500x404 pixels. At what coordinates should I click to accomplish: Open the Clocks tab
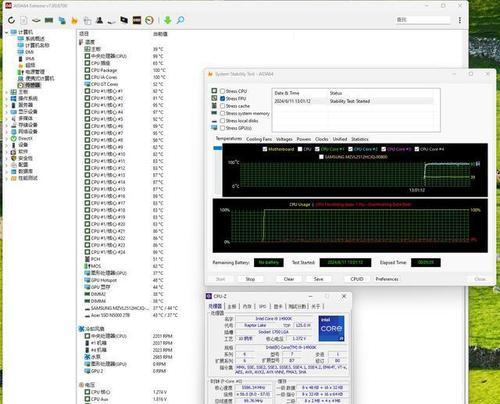tap(322, 139)
